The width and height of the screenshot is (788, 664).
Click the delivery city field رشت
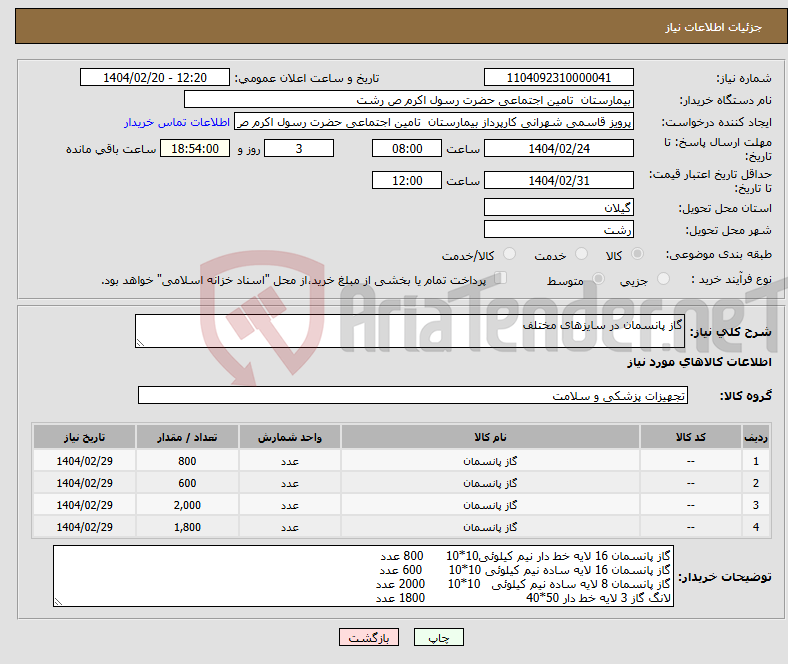click(x=558, y=229)
